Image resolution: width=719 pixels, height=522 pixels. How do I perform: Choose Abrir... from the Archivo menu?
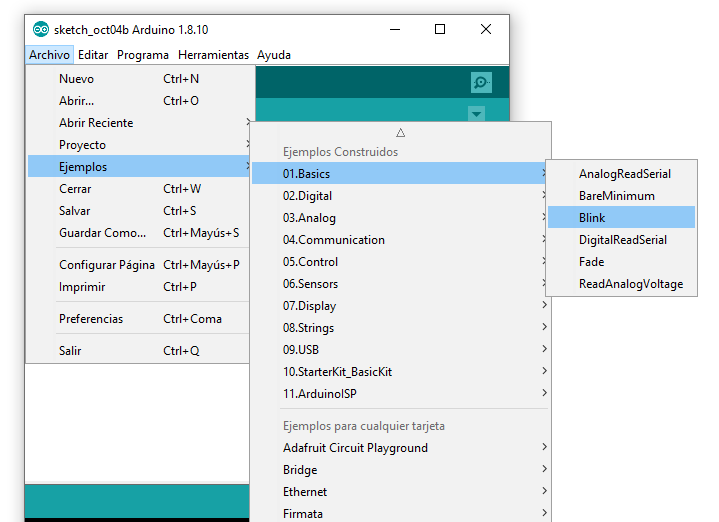click(138, 101)
